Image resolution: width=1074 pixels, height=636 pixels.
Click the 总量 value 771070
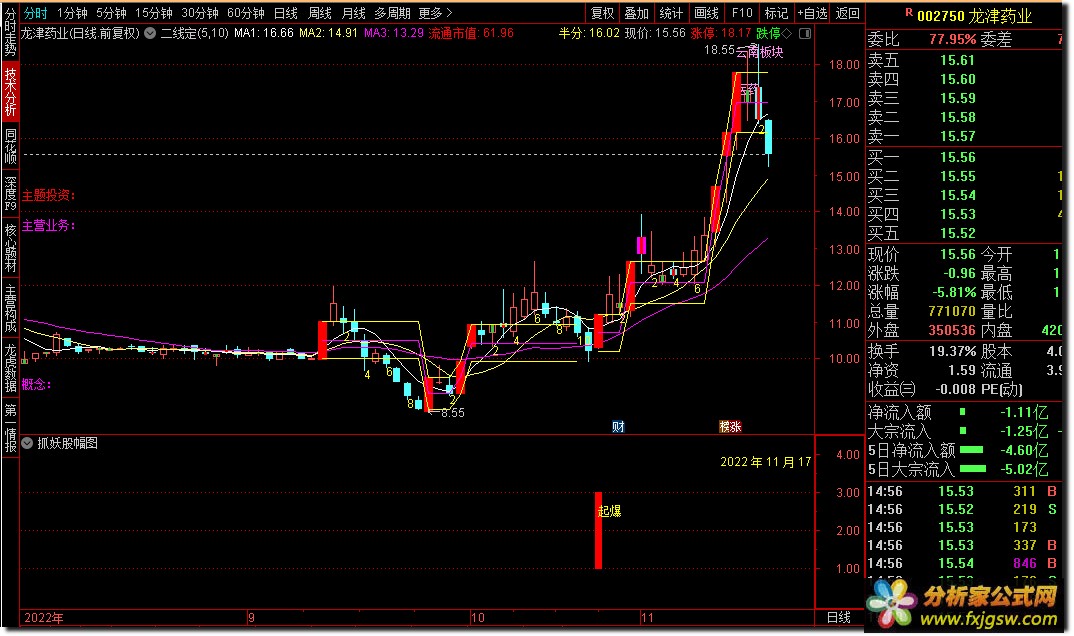(952, 311)
